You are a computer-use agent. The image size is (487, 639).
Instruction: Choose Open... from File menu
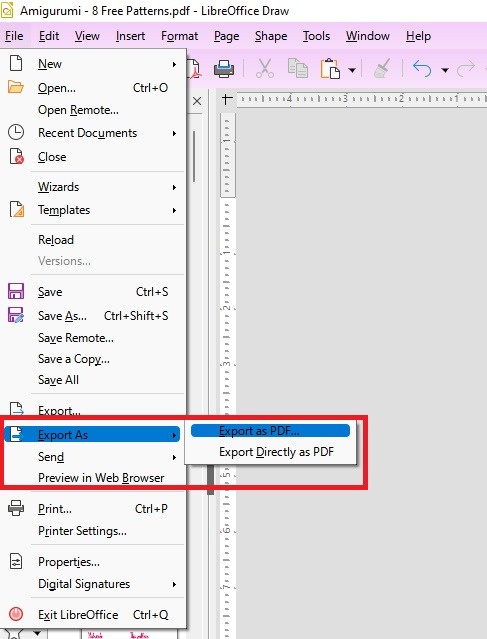tap(93, 88)
